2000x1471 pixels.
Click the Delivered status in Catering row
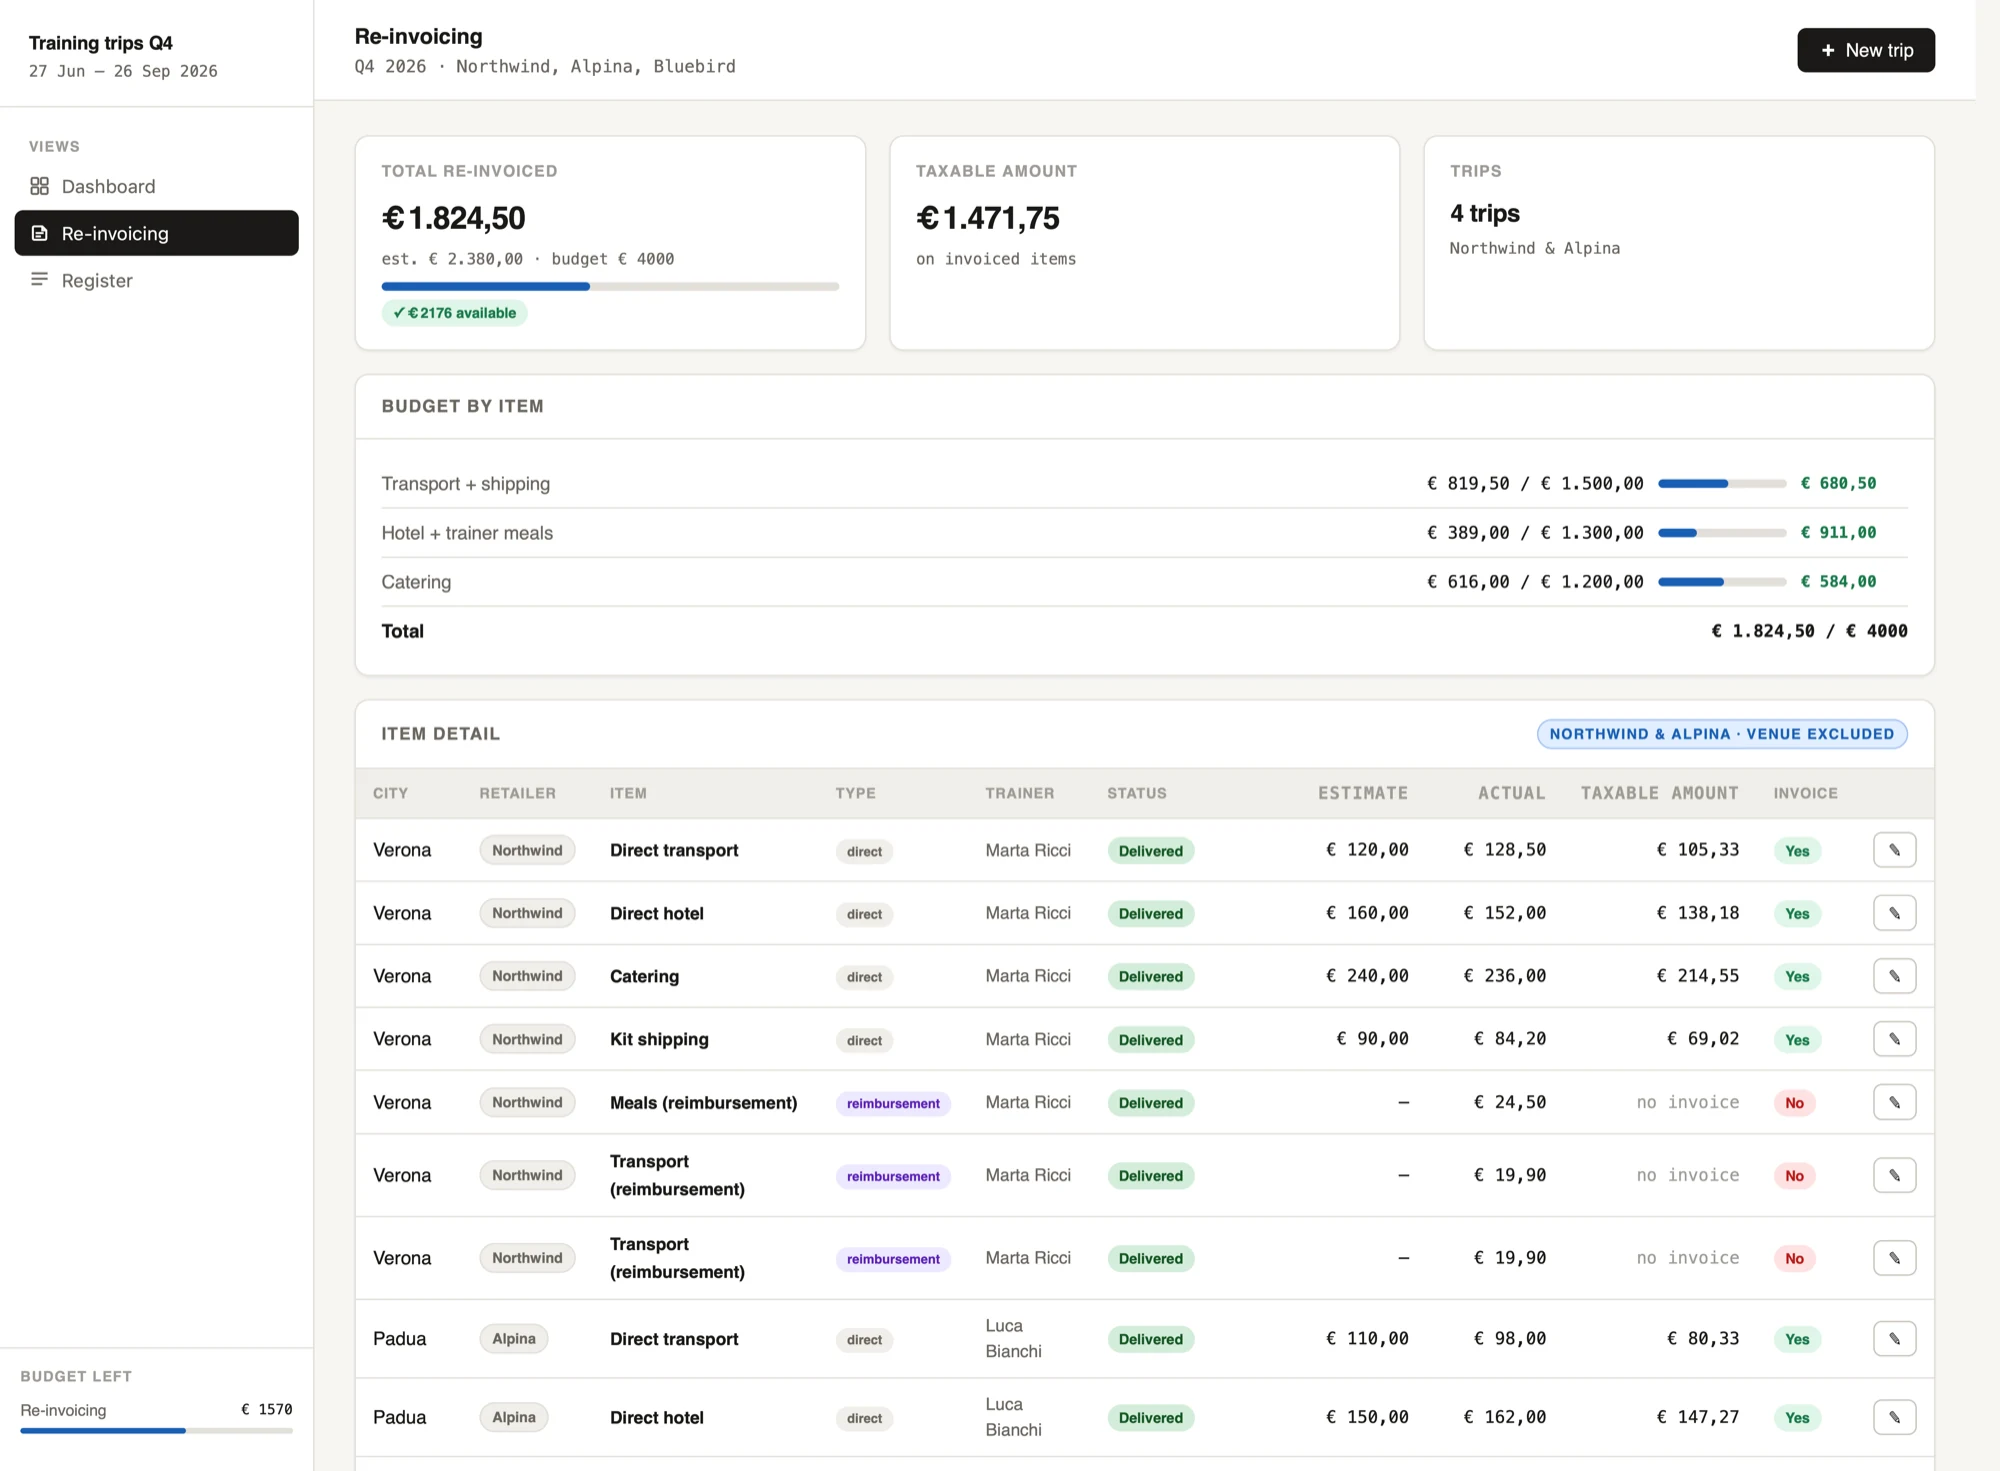[x=1150, y=977]
